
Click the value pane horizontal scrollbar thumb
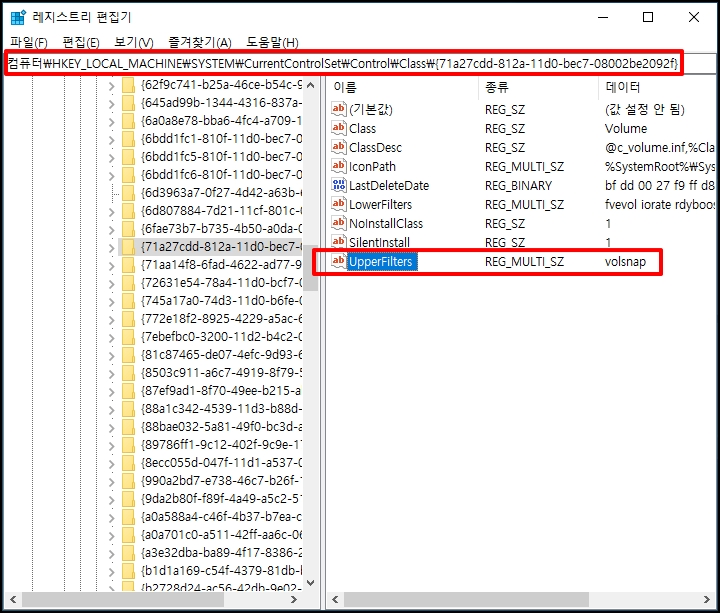tap(467, 599)
